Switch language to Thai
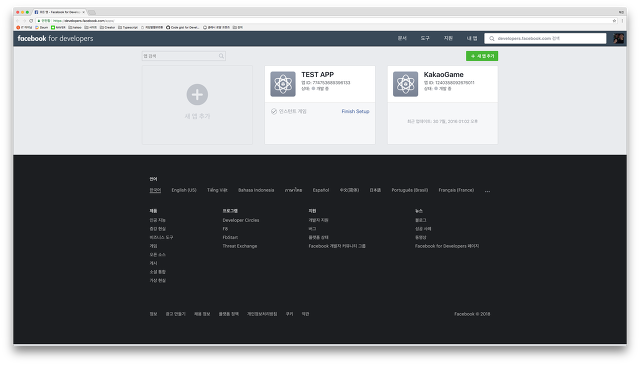 [x=293, y=190]
